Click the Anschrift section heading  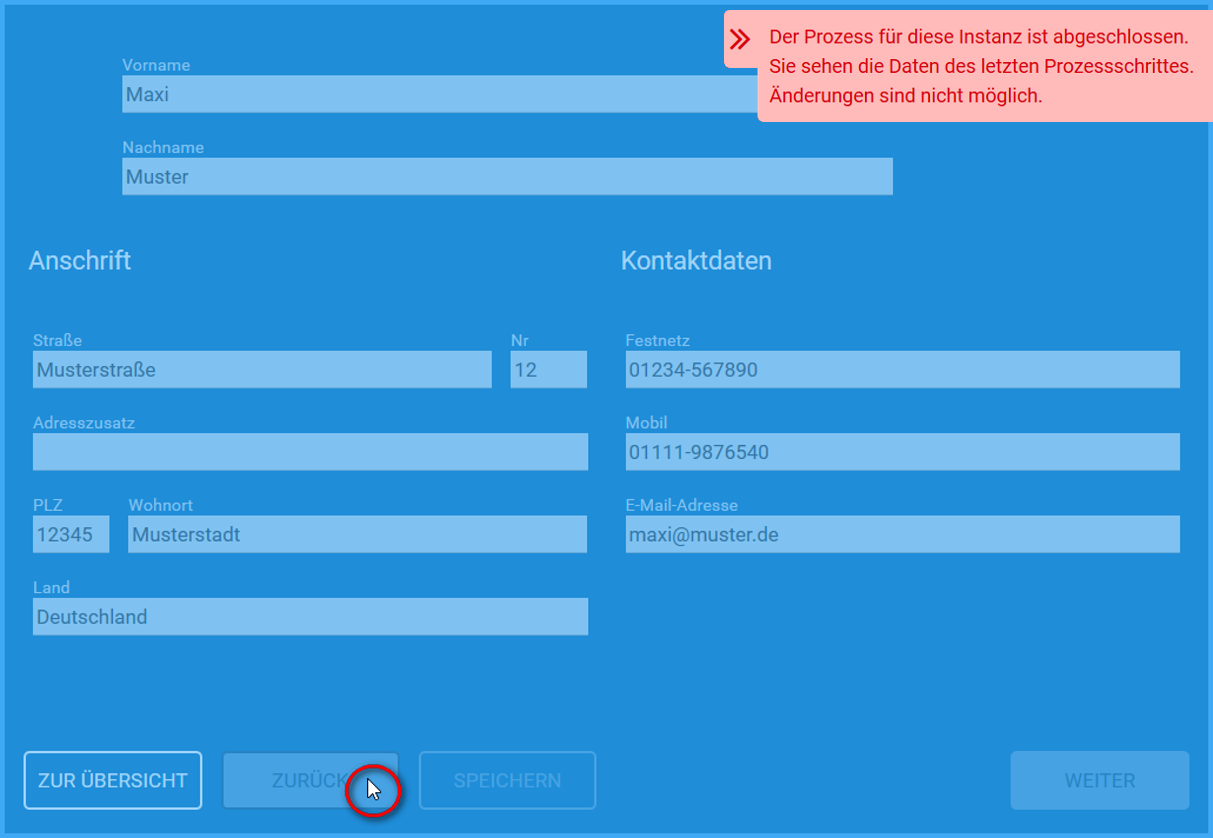tap(80, 261)
